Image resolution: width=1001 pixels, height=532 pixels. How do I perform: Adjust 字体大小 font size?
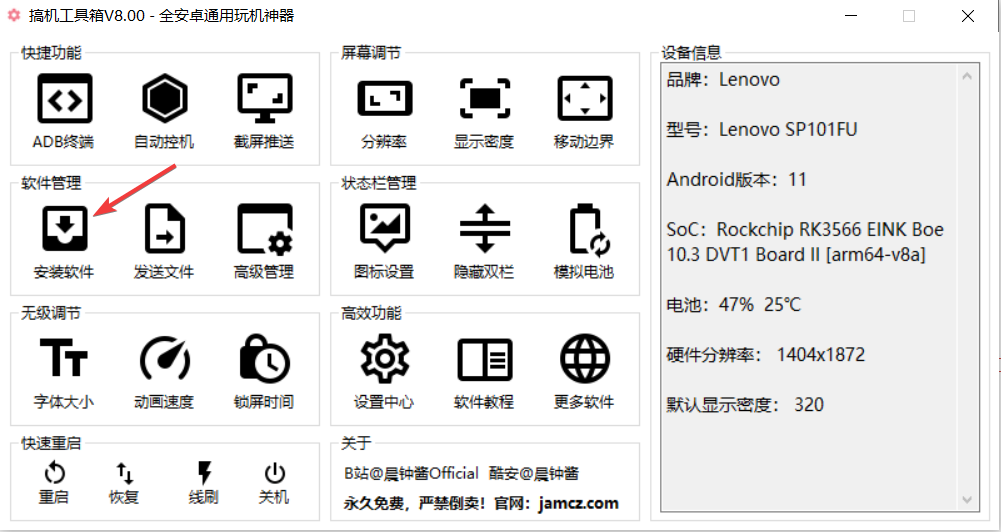[63, 372]
